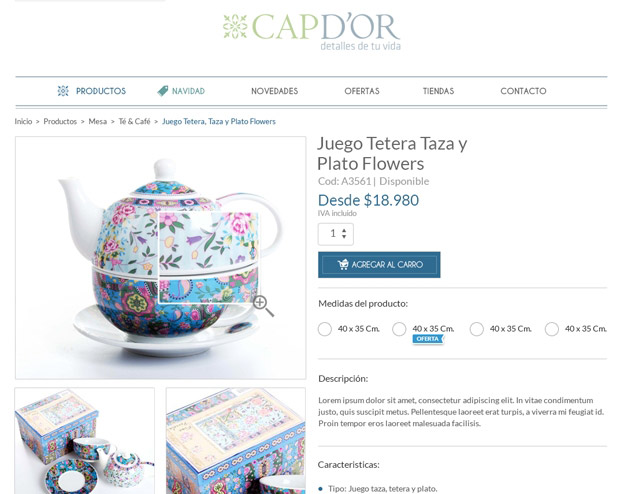View the thumbnail with box and unpacked set

[x=85, y=441]
